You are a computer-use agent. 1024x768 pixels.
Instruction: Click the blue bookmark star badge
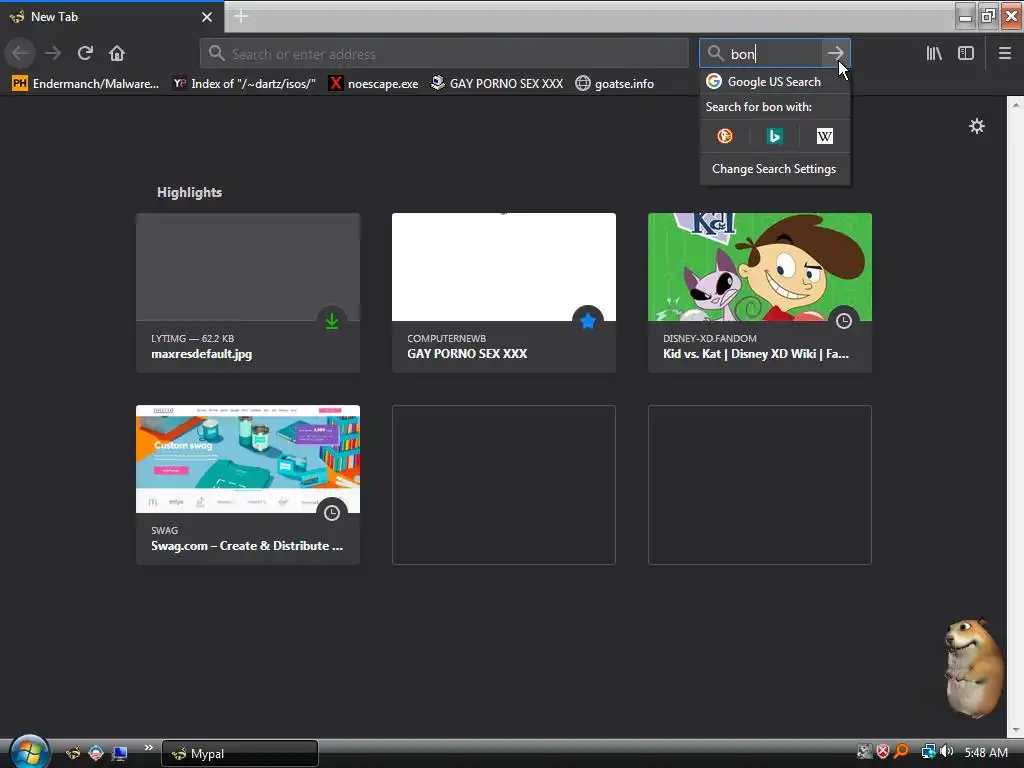pos(588,321)
